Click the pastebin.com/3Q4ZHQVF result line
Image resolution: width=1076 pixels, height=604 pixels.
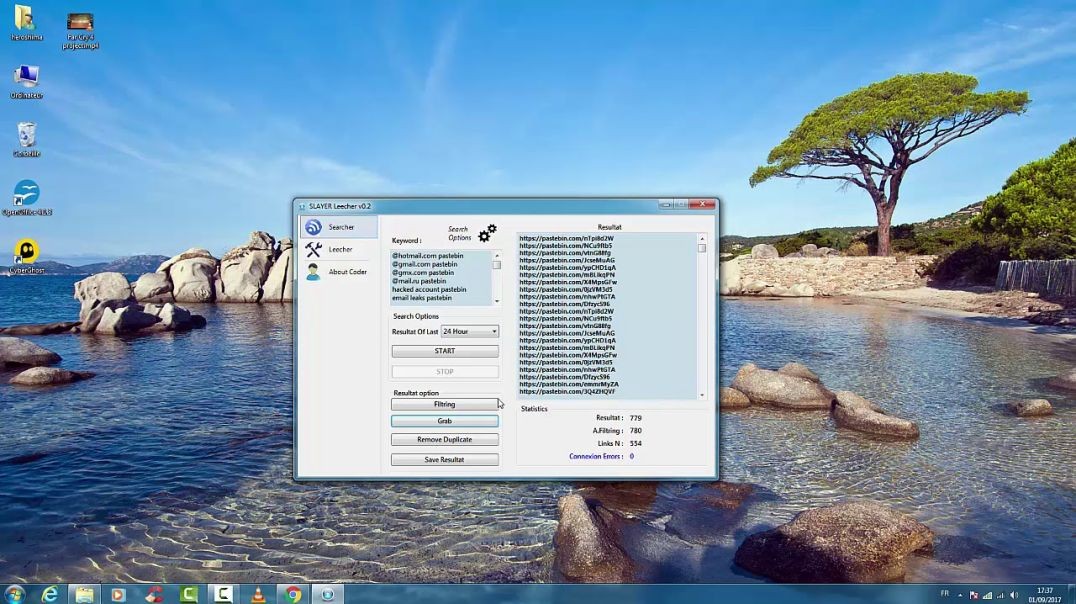568,391
